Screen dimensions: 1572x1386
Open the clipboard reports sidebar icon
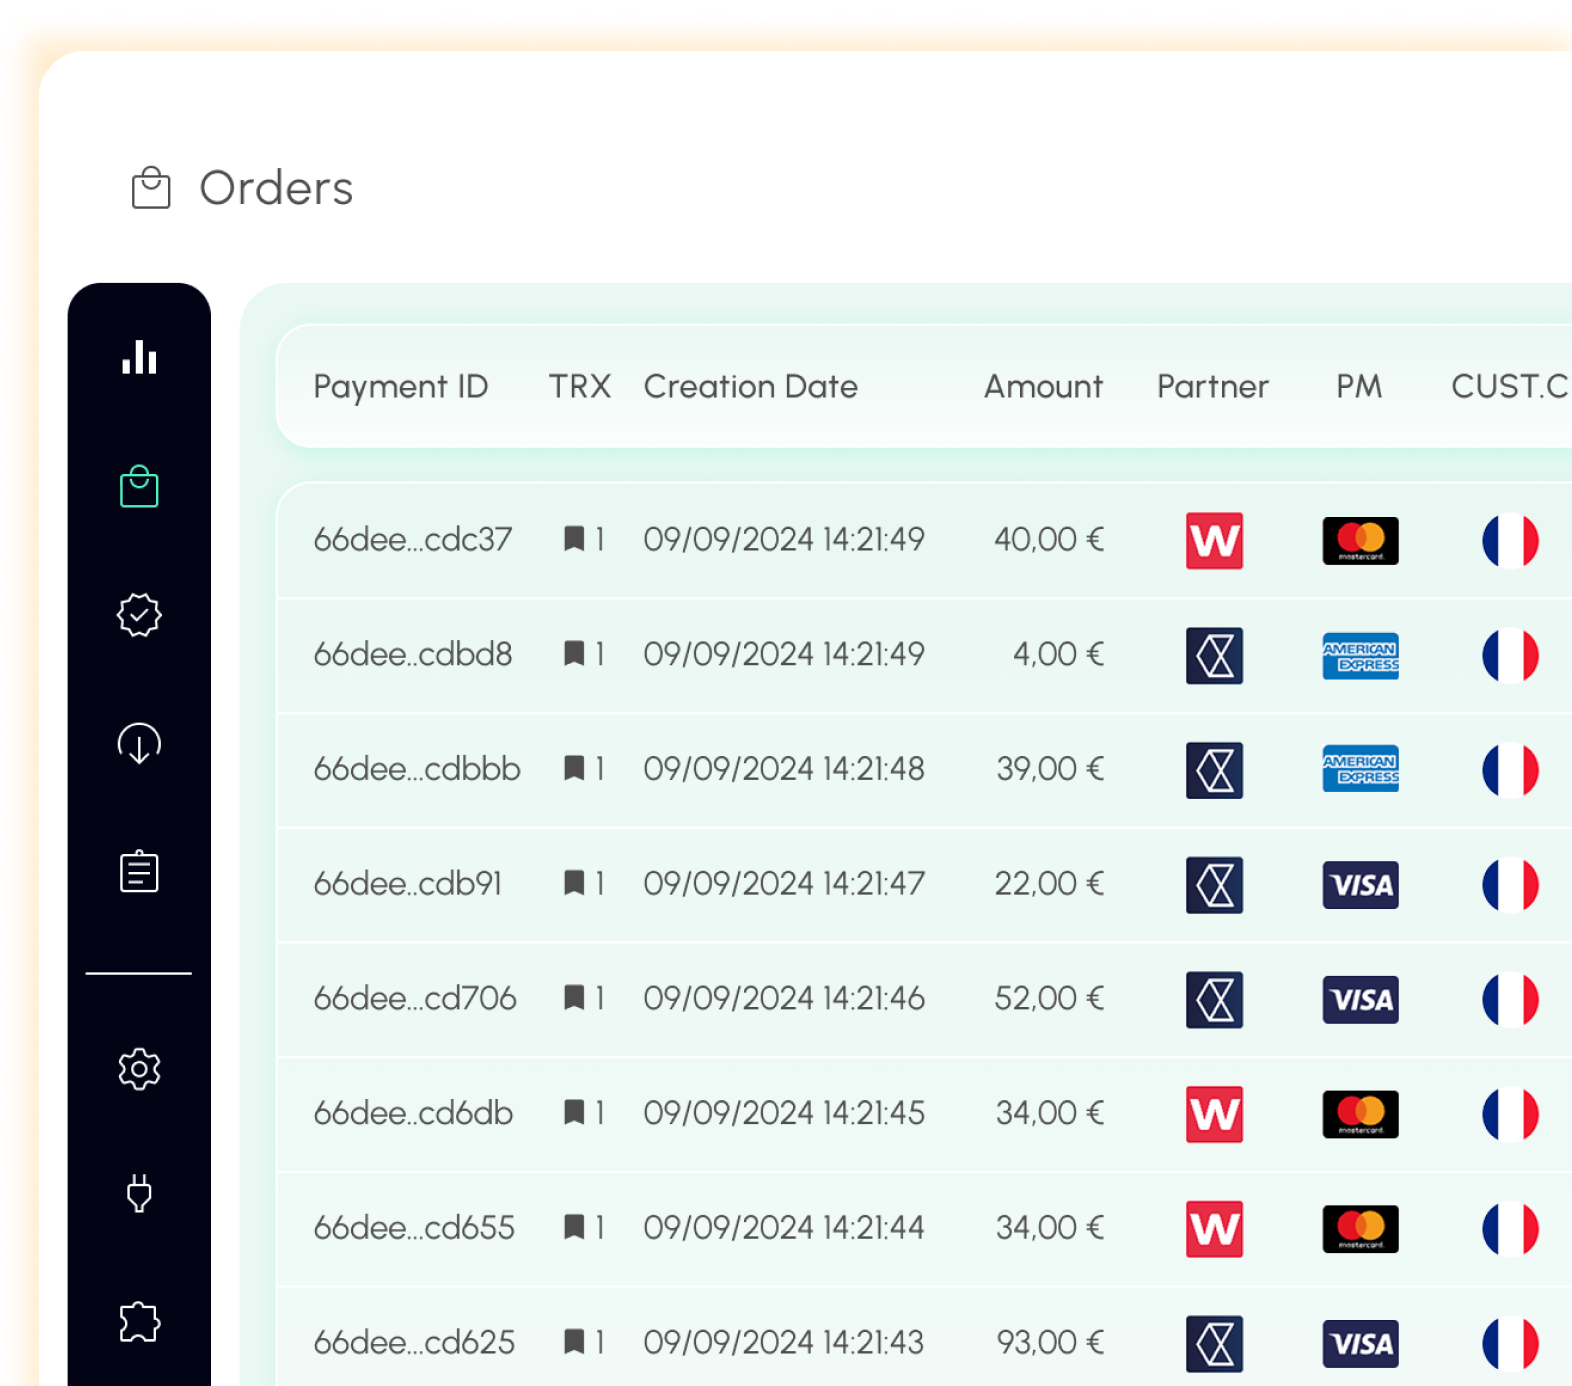click(x=139, y=871)
